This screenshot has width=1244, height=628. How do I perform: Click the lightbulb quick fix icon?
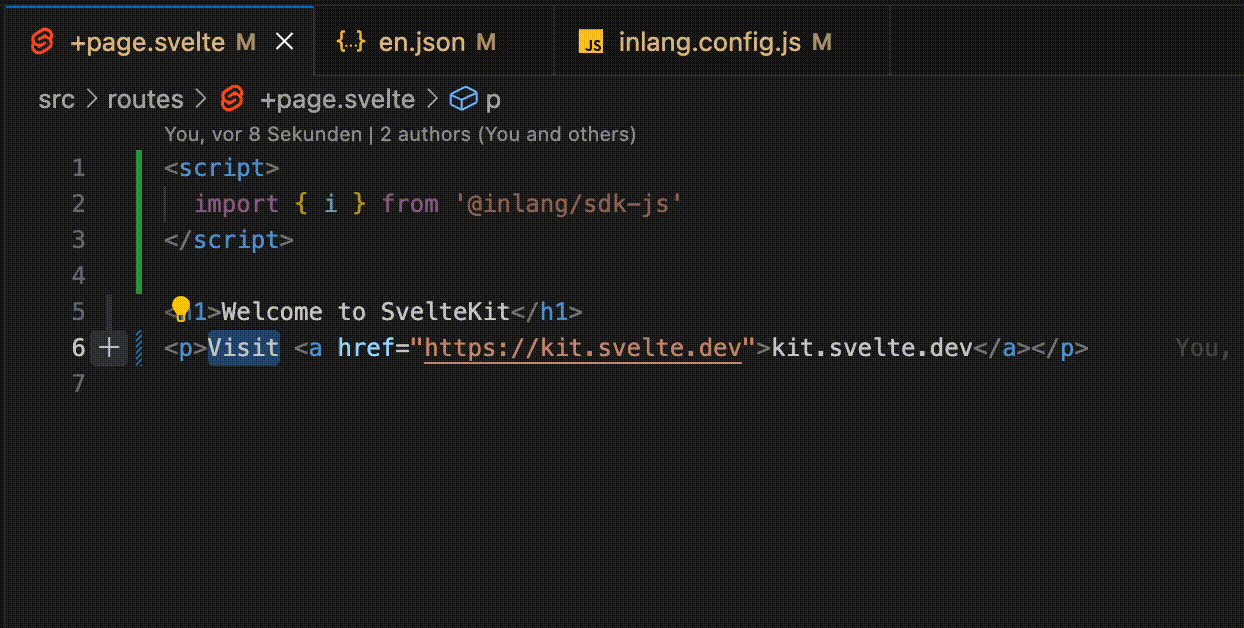(180, 308)
